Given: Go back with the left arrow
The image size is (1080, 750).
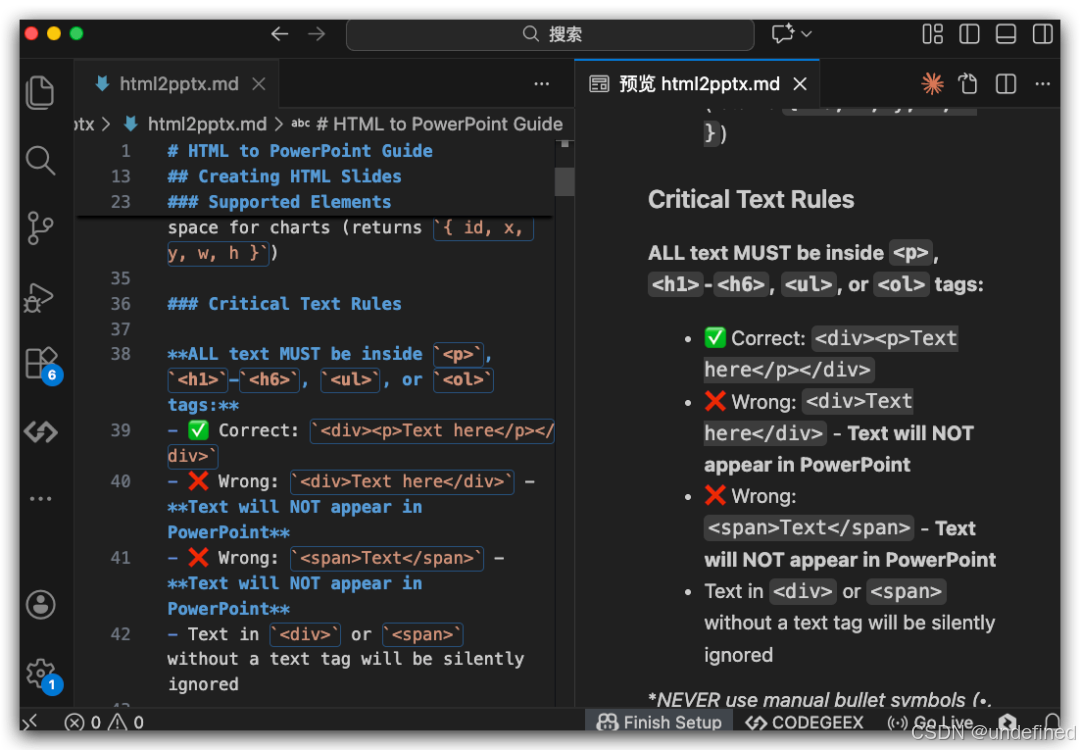Looking at the screenshot, I should coord(279,34).
